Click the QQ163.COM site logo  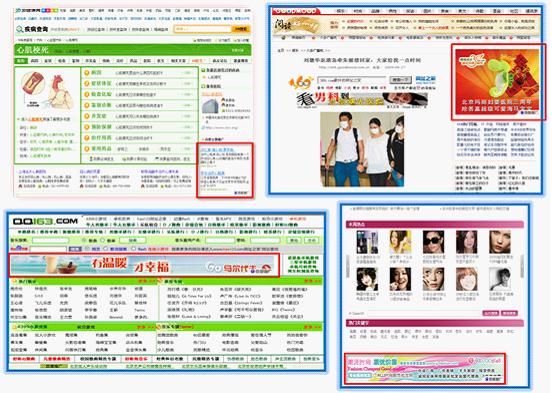[x=45, y=222]
